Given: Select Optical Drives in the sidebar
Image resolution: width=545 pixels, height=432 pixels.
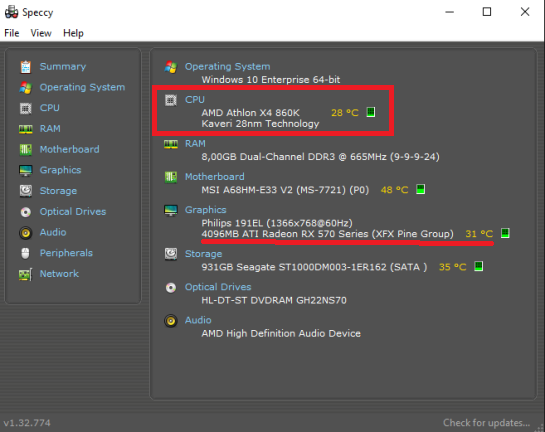Looking at the screenshot, I should tap(73, 212).
